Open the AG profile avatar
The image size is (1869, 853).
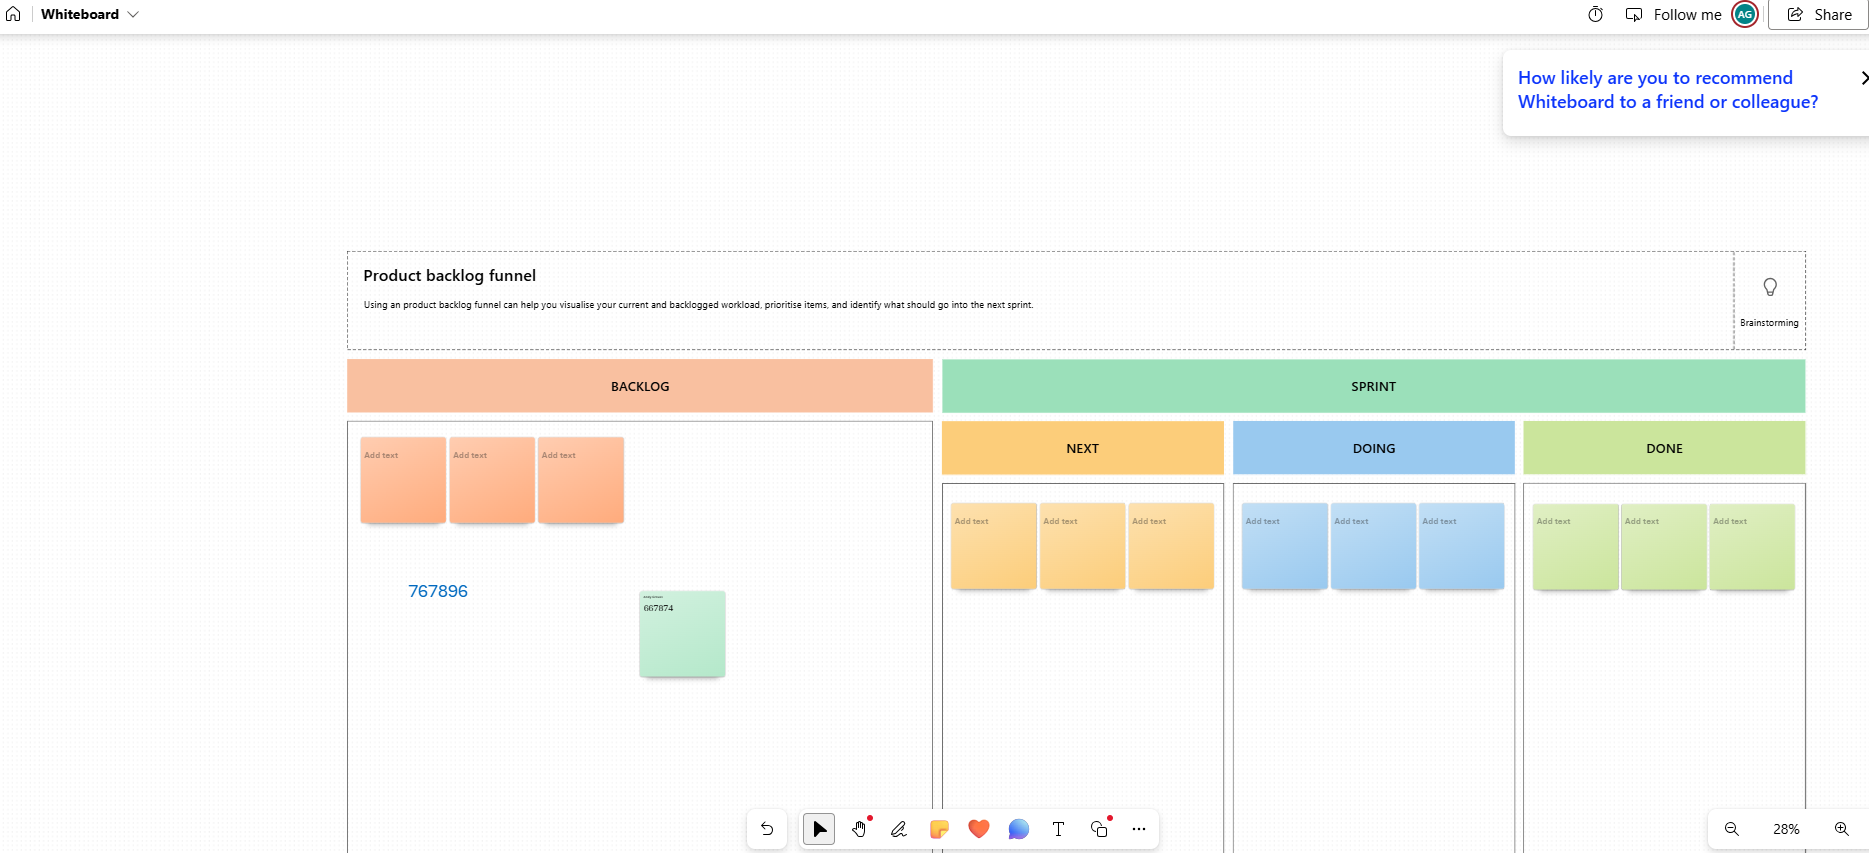tap(1745, 14)
